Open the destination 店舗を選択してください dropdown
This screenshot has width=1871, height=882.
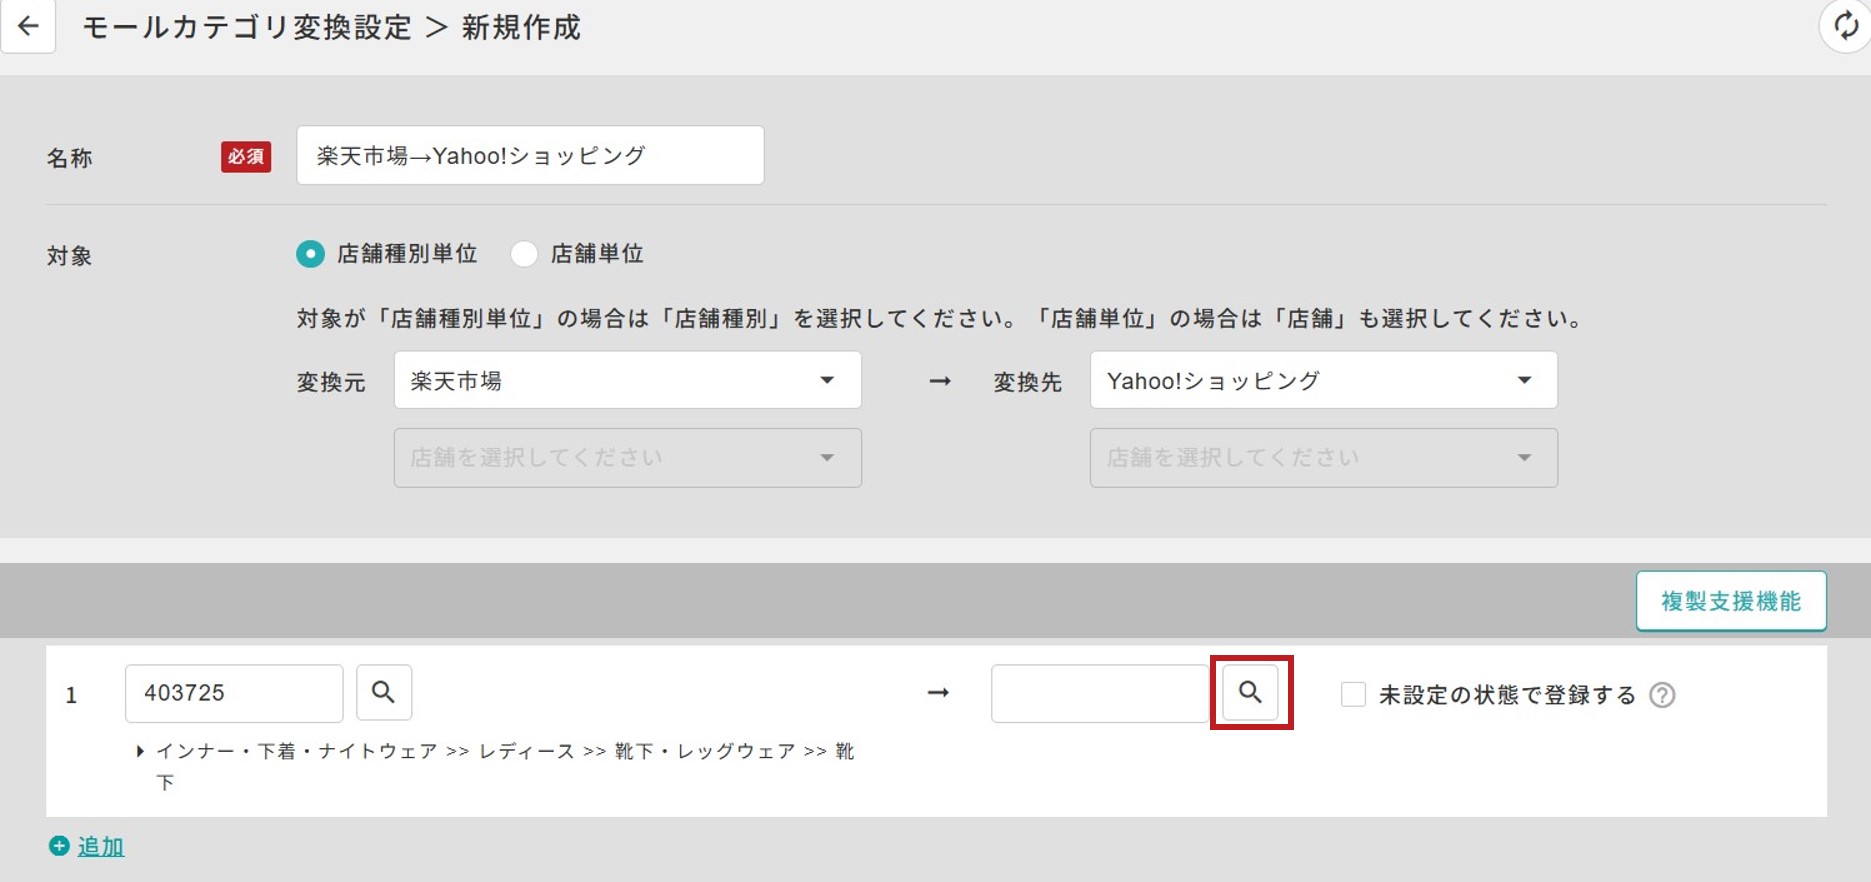pyautogui.click(x=1324, y=458)
